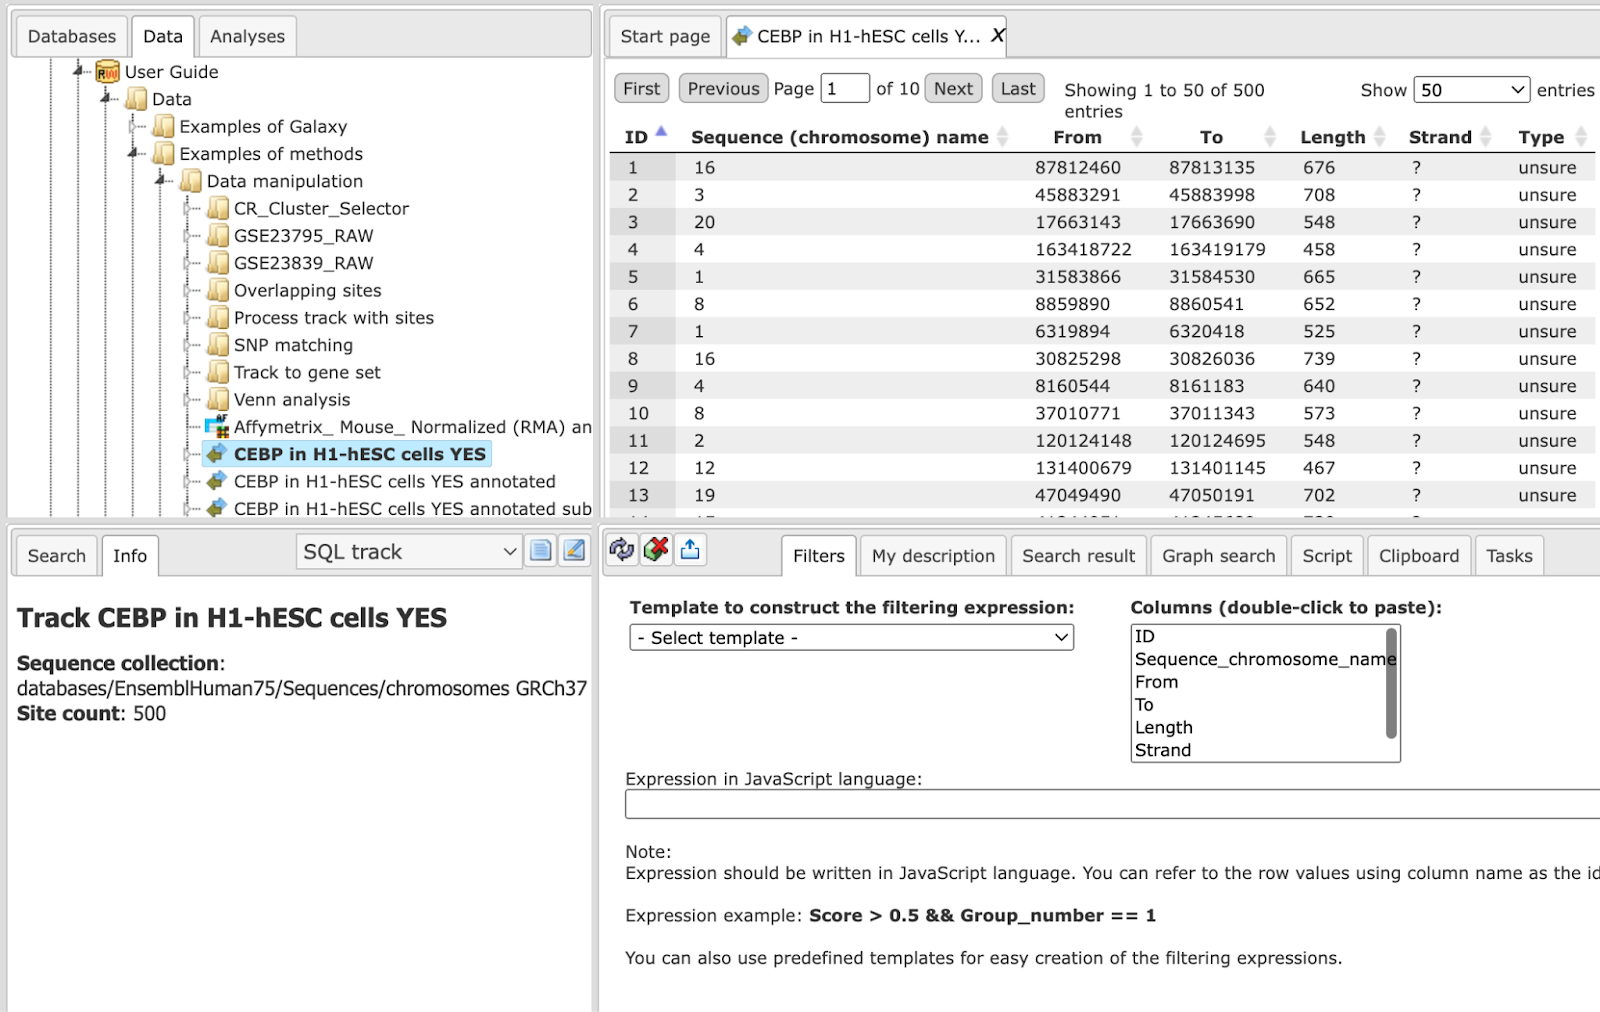Select the SNP matching tree item
1600x1012 pixels.
[293, 345]
